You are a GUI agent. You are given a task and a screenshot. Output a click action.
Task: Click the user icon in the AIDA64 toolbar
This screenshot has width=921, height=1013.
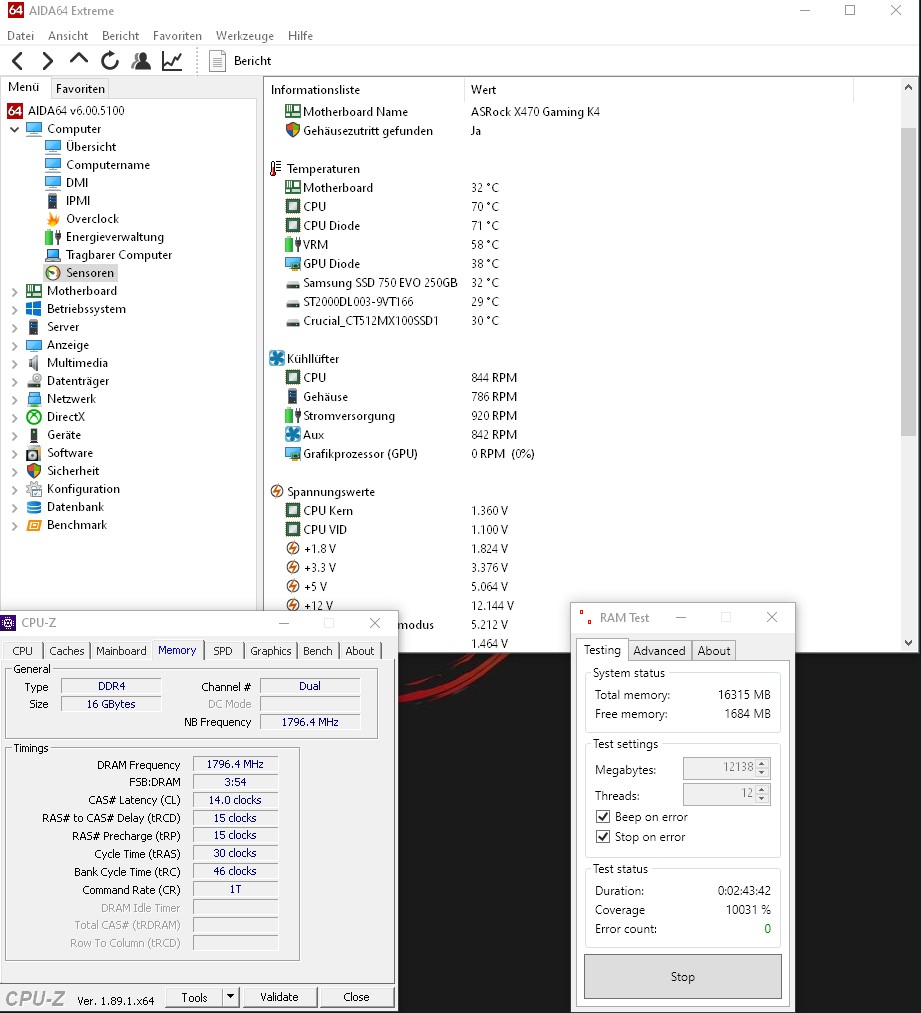[141, 61]
